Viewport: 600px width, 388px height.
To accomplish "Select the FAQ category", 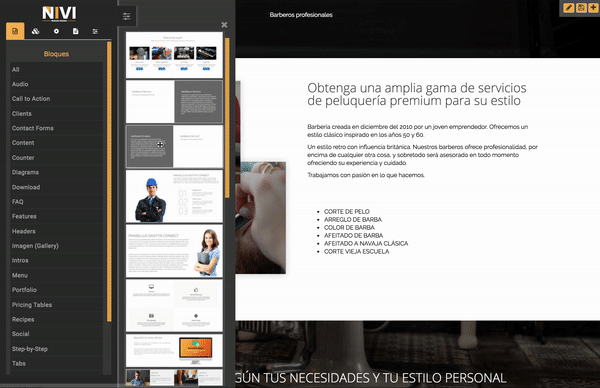I will pyautogui.click(x=56, y=202).
